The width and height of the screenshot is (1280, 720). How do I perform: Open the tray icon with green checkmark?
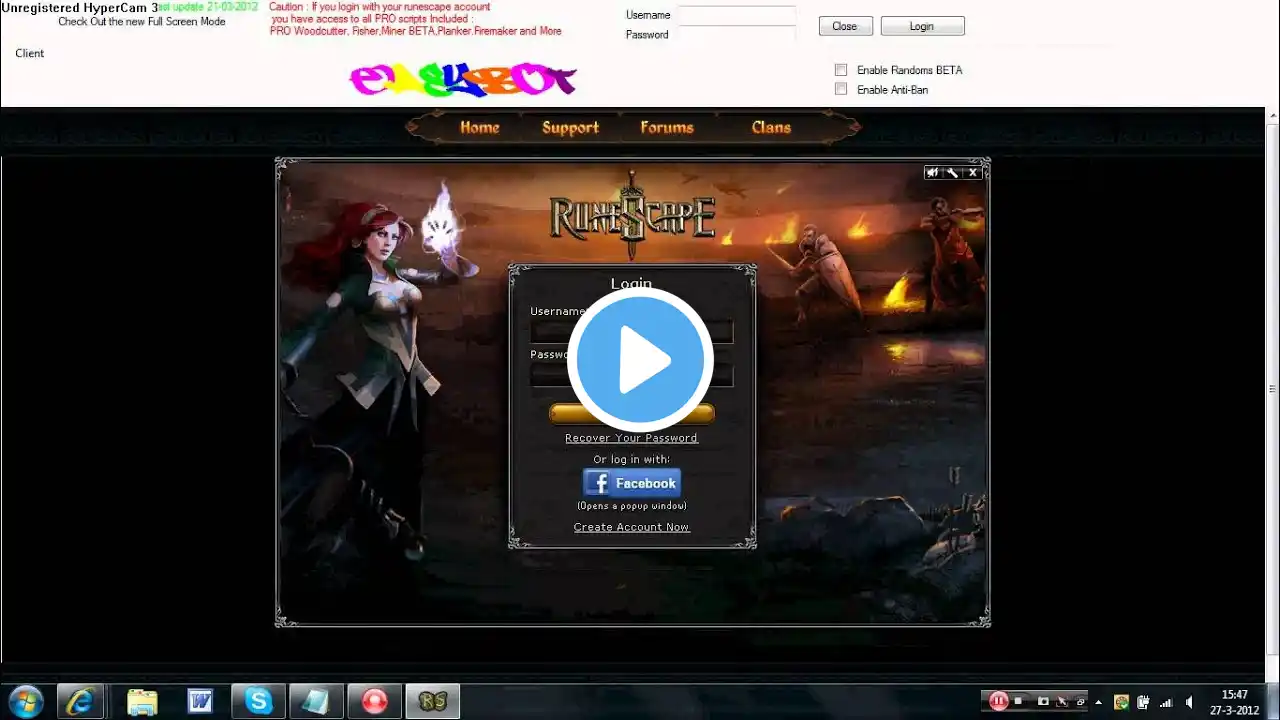(x=1121, y=701)
